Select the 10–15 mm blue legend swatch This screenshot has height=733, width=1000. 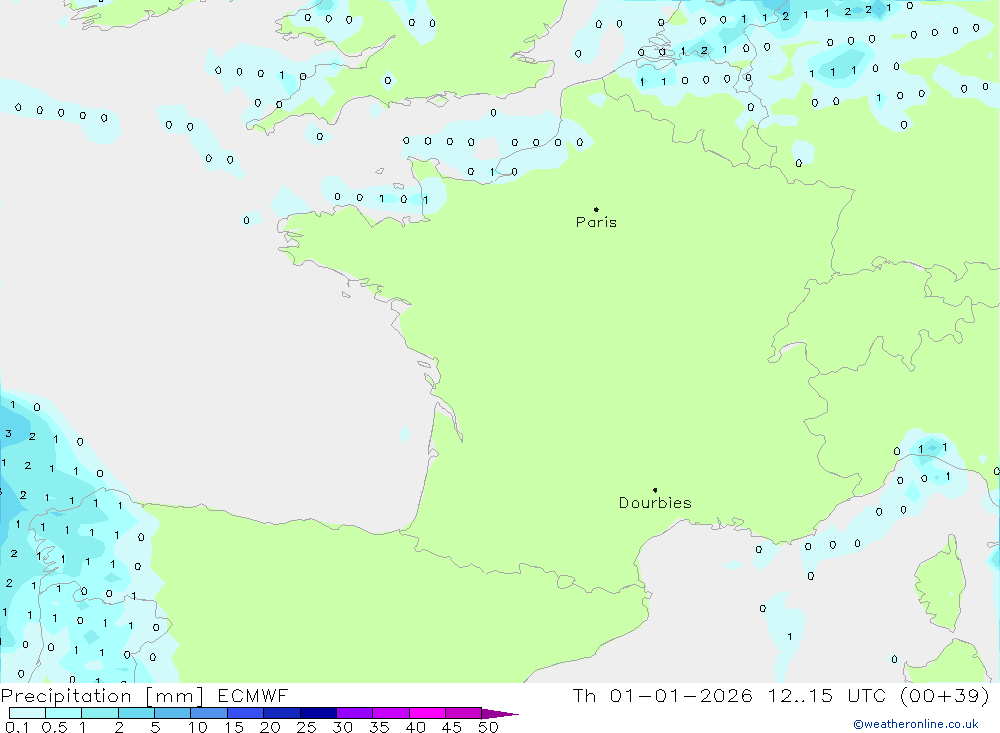tap(209, 713)
